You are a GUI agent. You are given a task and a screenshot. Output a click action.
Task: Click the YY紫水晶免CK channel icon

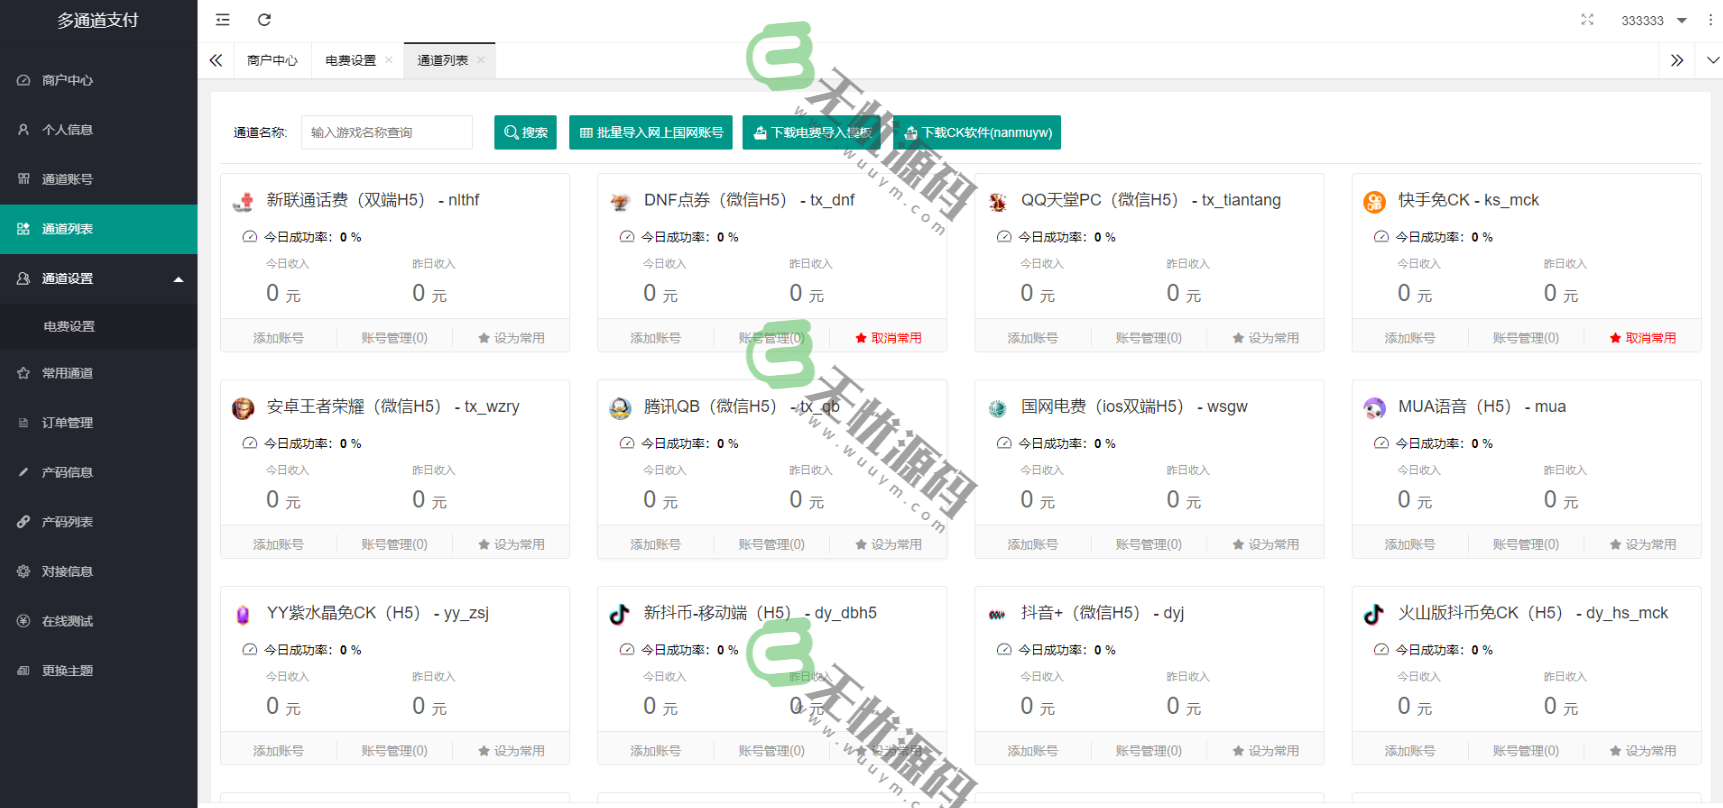243,615
